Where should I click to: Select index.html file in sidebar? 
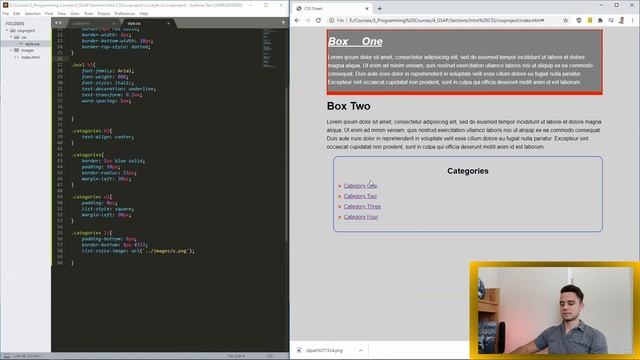(x=31, y=57)
